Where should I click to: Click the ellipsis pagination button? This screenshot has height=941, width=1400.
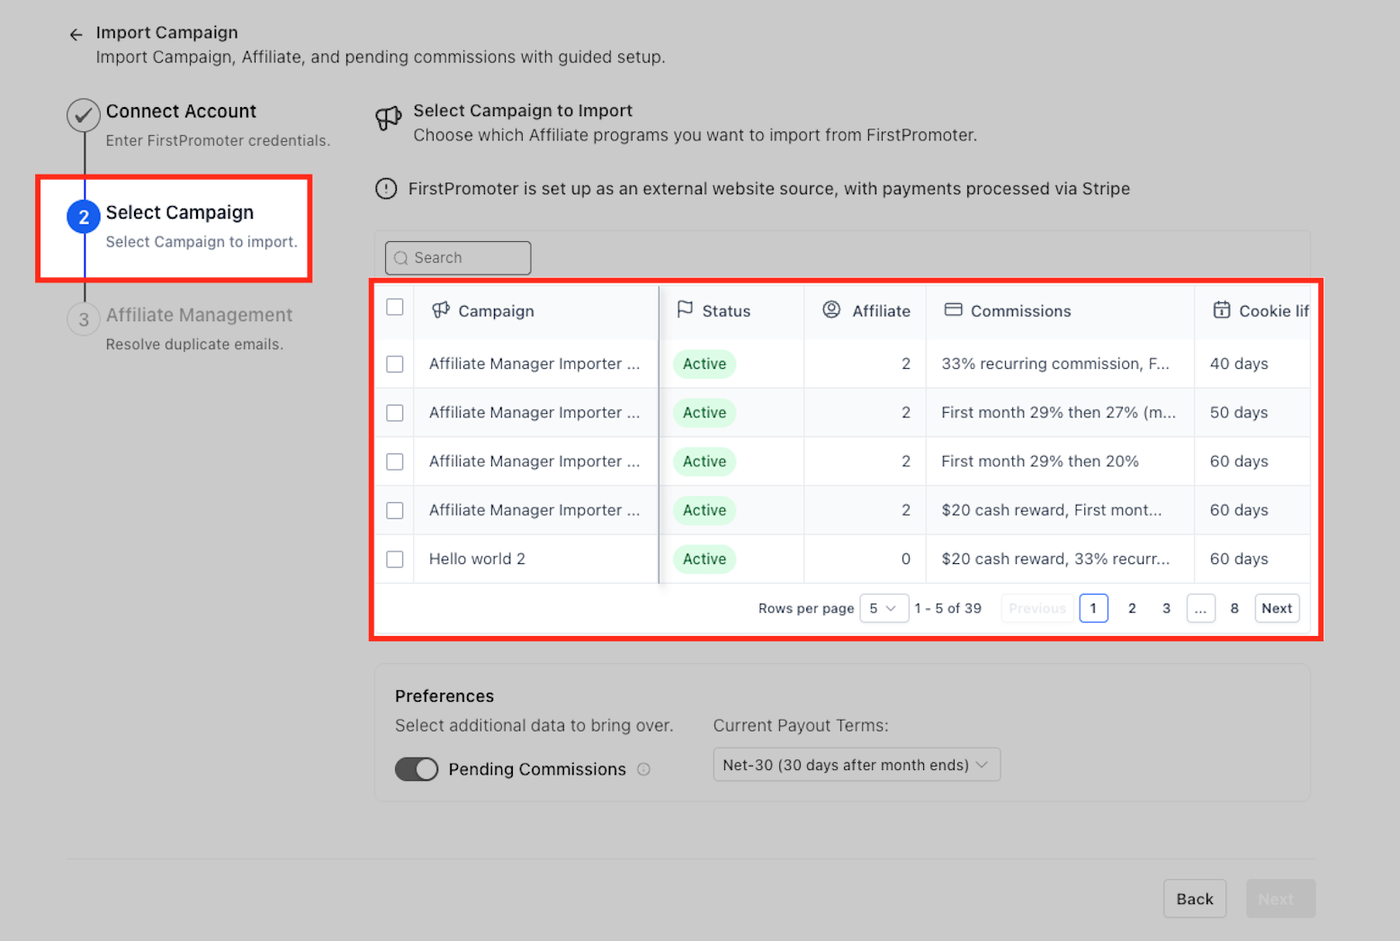[x=1200, y=608]
